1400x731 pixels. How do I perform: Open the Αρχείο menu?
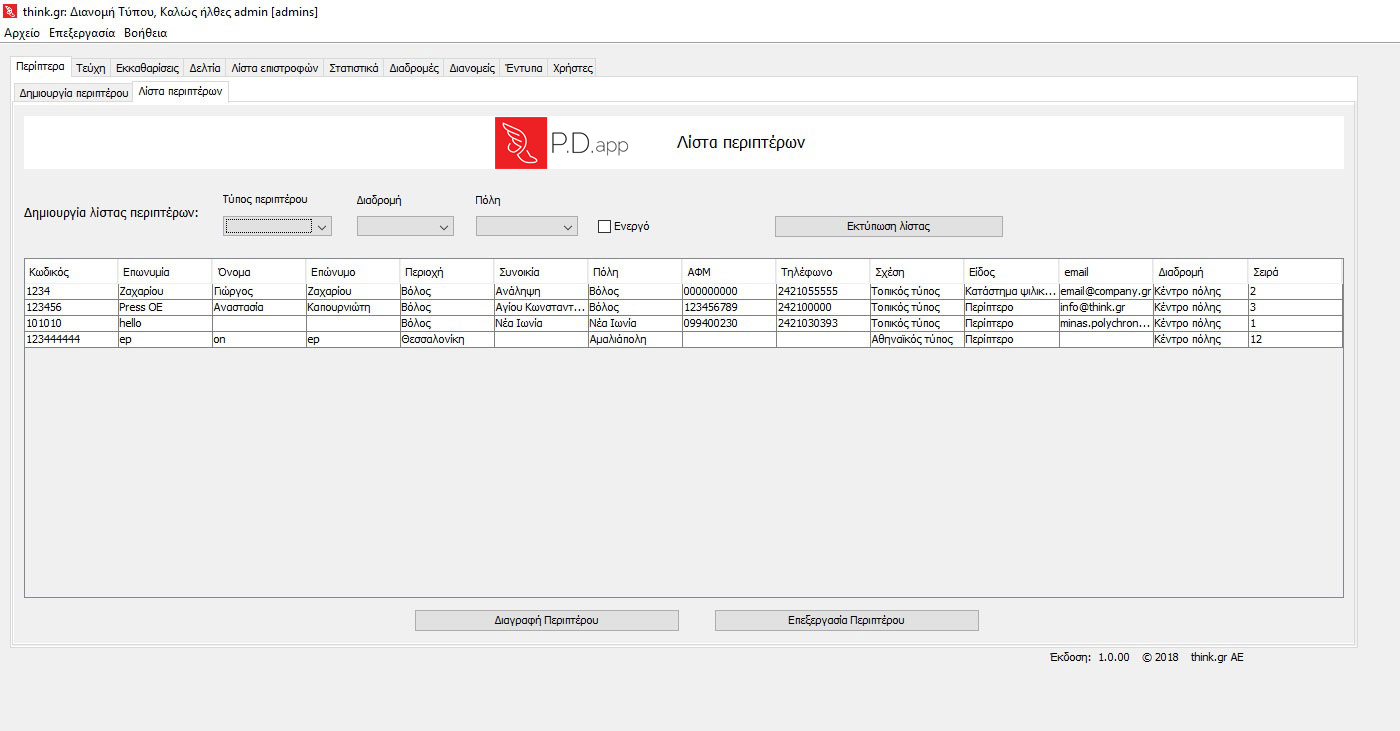pos(22,33)
